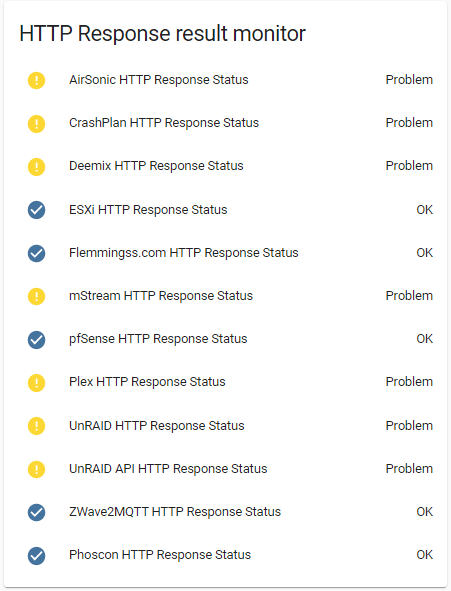Click the Problem state for mStream
451x591 pixels.
(x=409, y=296)
